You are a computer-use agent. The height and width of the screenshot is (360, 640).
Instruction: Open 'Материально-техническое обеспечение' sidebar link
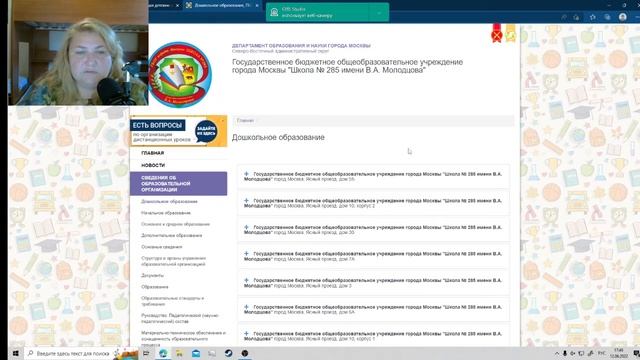(x=183, y=338)
